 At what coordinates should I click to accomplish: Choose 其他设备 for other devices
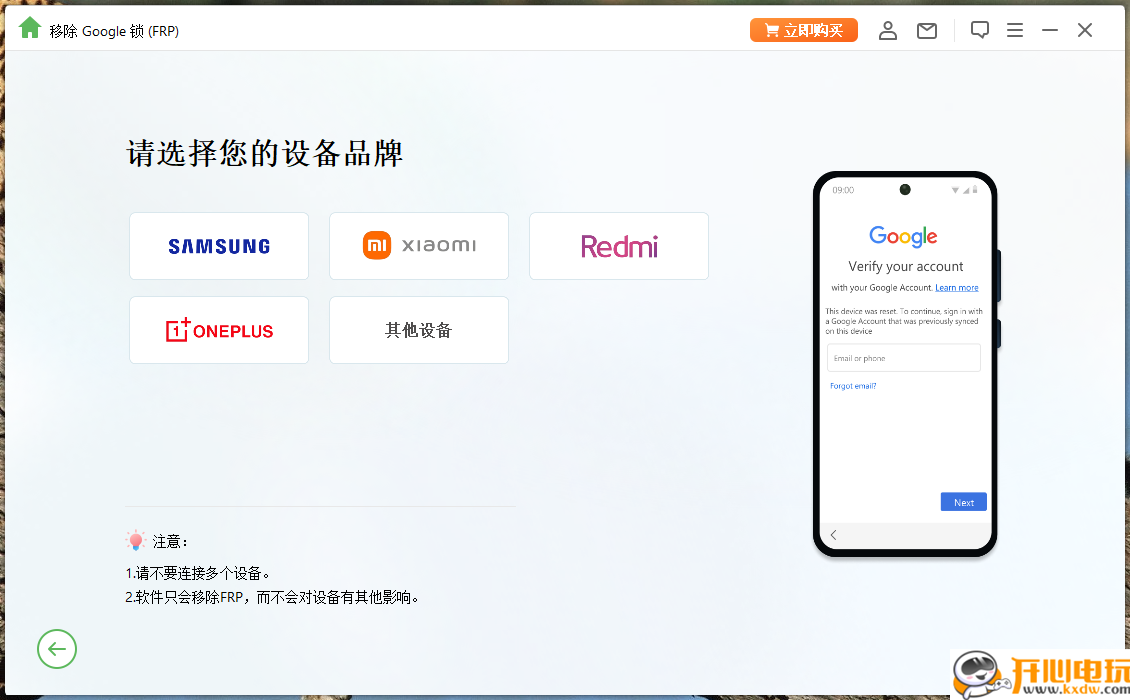pos(418,330)
